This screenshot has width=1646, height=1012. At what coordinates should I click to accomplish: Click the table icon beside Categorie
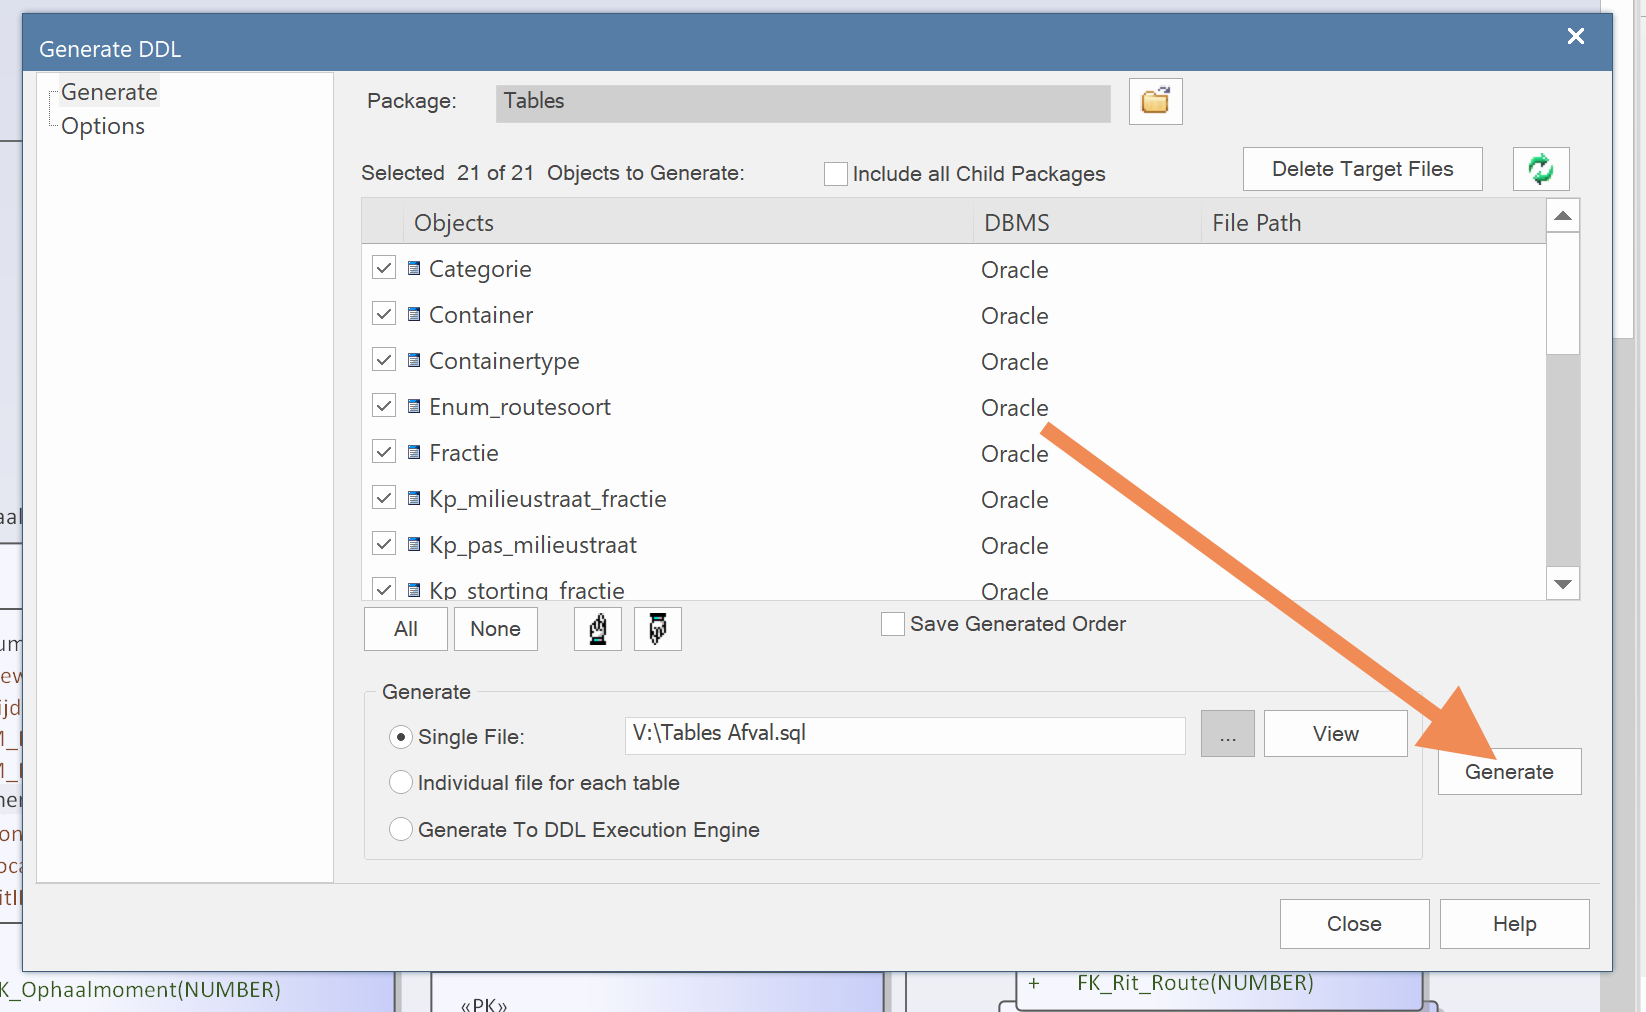[414, 268]
